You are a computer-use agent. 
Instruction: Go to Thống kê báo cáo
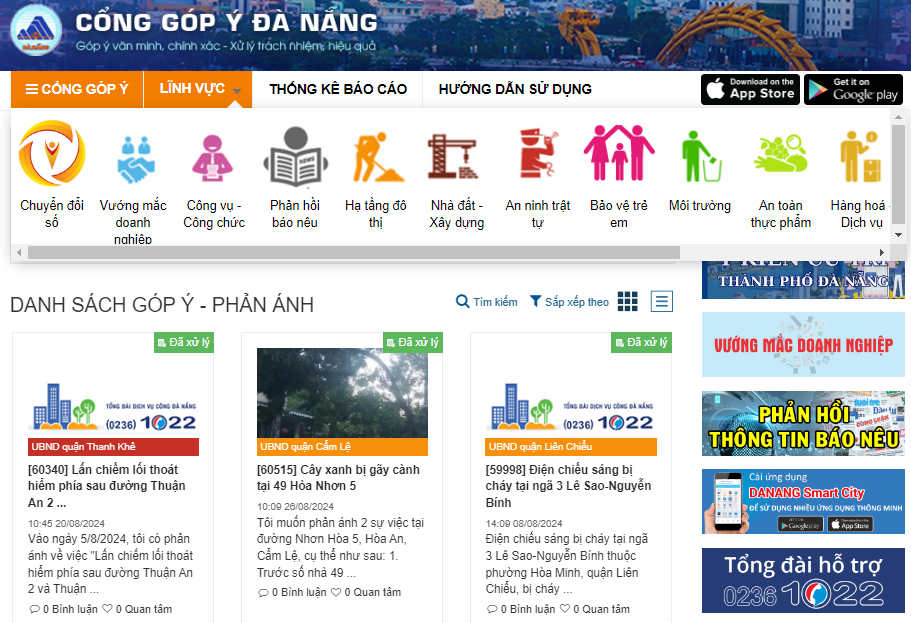point(338,89)
